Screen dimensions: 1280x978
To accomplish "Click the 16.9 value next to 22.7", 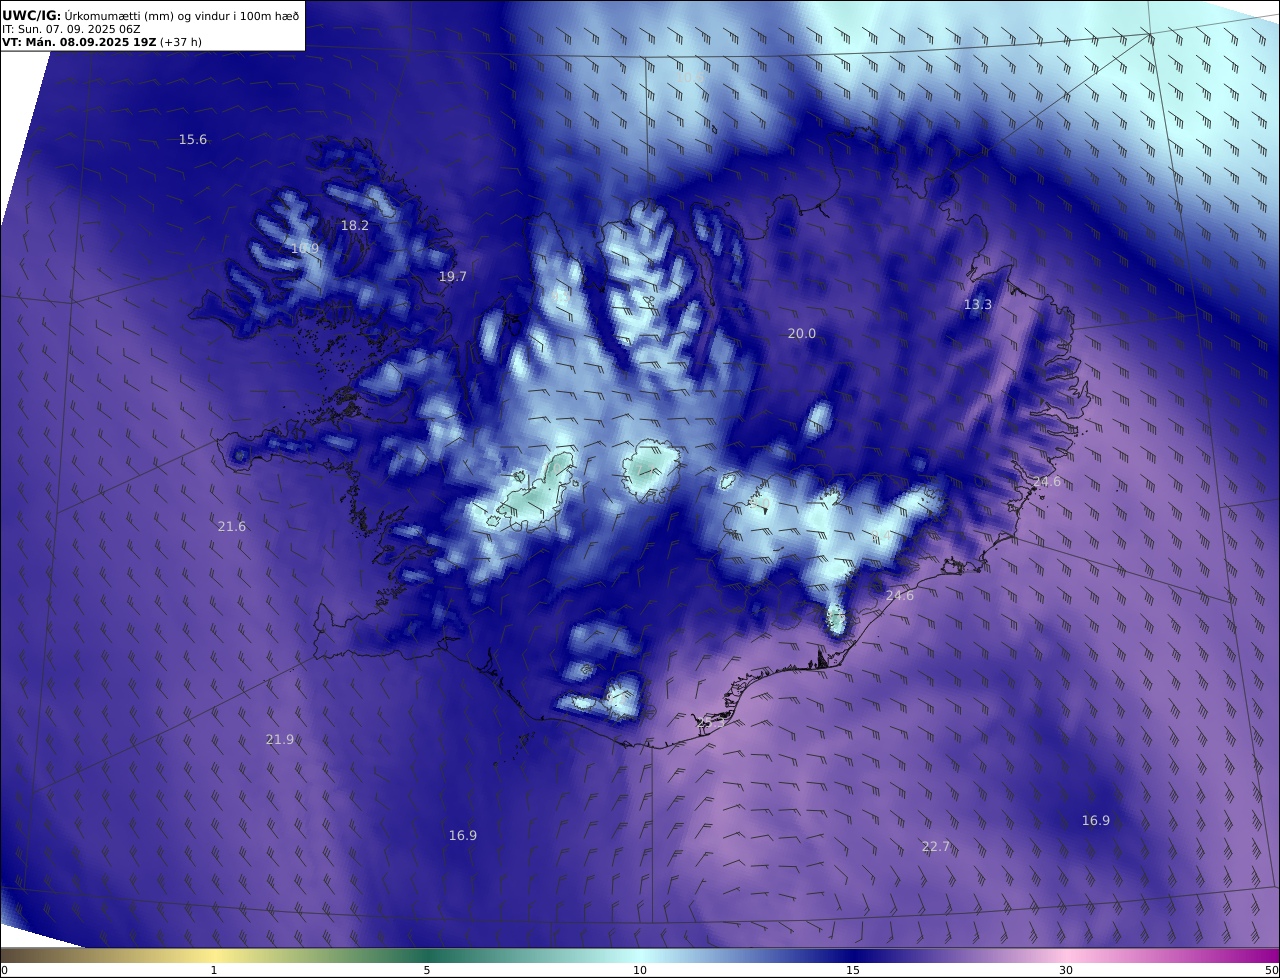I will coord(1096,821).
